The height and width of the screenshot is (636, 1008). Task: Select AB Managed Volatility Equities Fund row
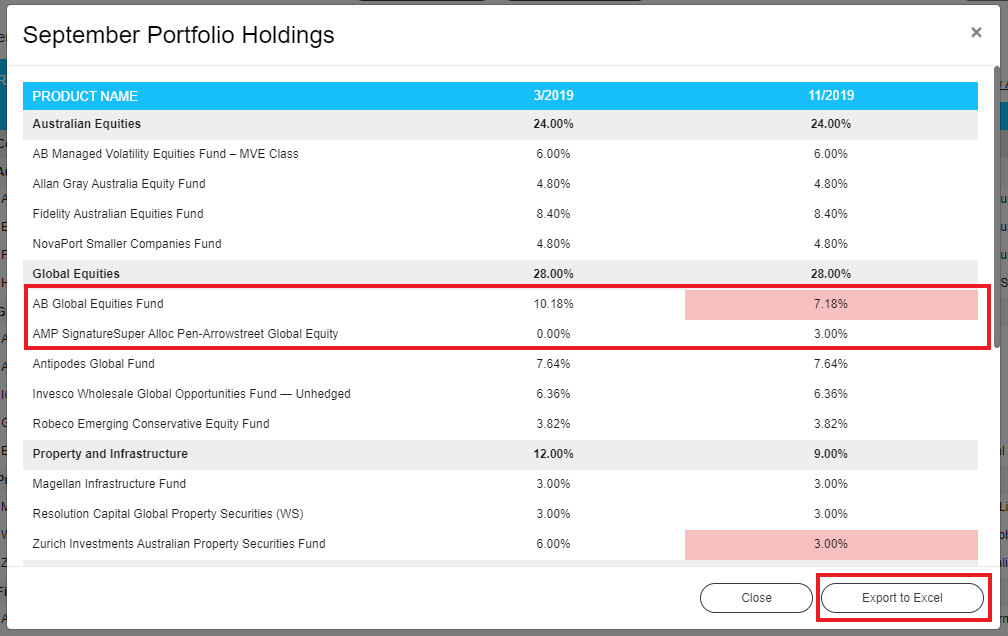165,154
